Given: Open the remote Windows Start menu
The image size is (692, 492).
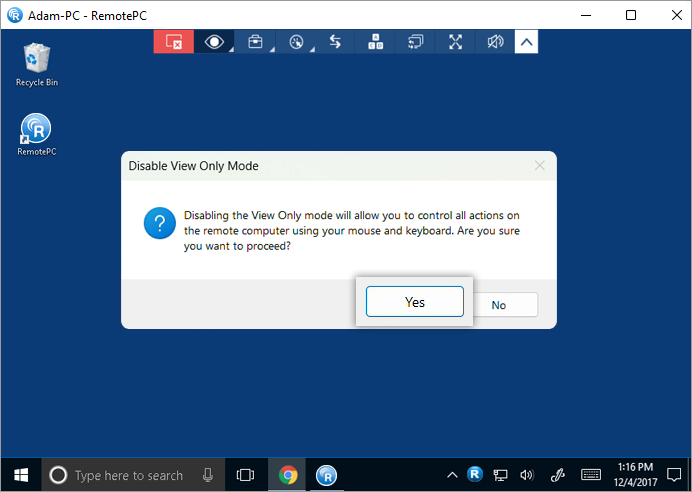Looking at the screenshot, I should tap(20, 475).
